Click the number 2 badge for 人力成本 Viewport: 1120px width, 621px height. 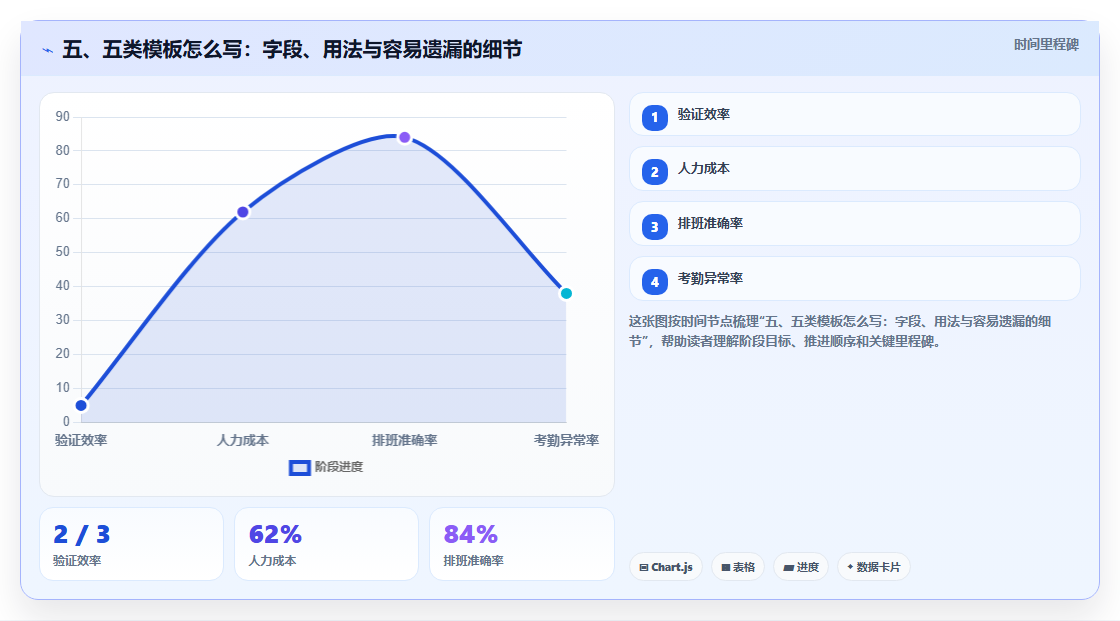point(654,172)
